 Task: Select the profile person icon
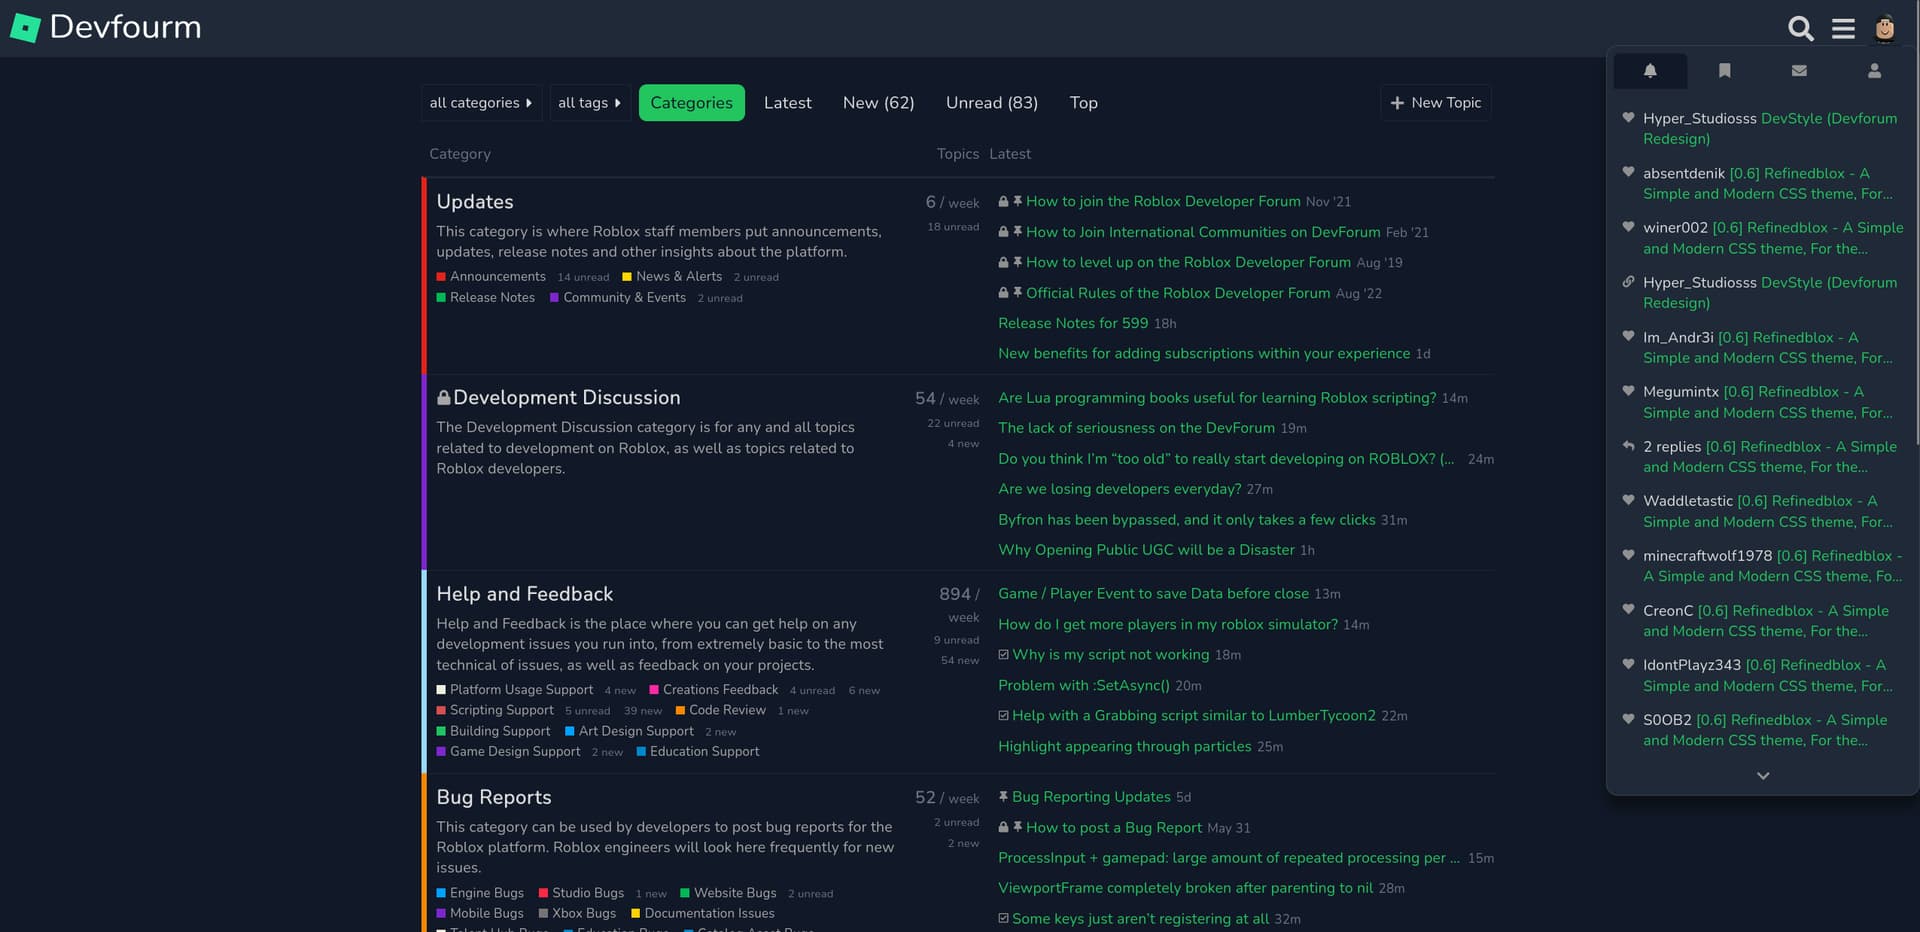[1874, 70]
